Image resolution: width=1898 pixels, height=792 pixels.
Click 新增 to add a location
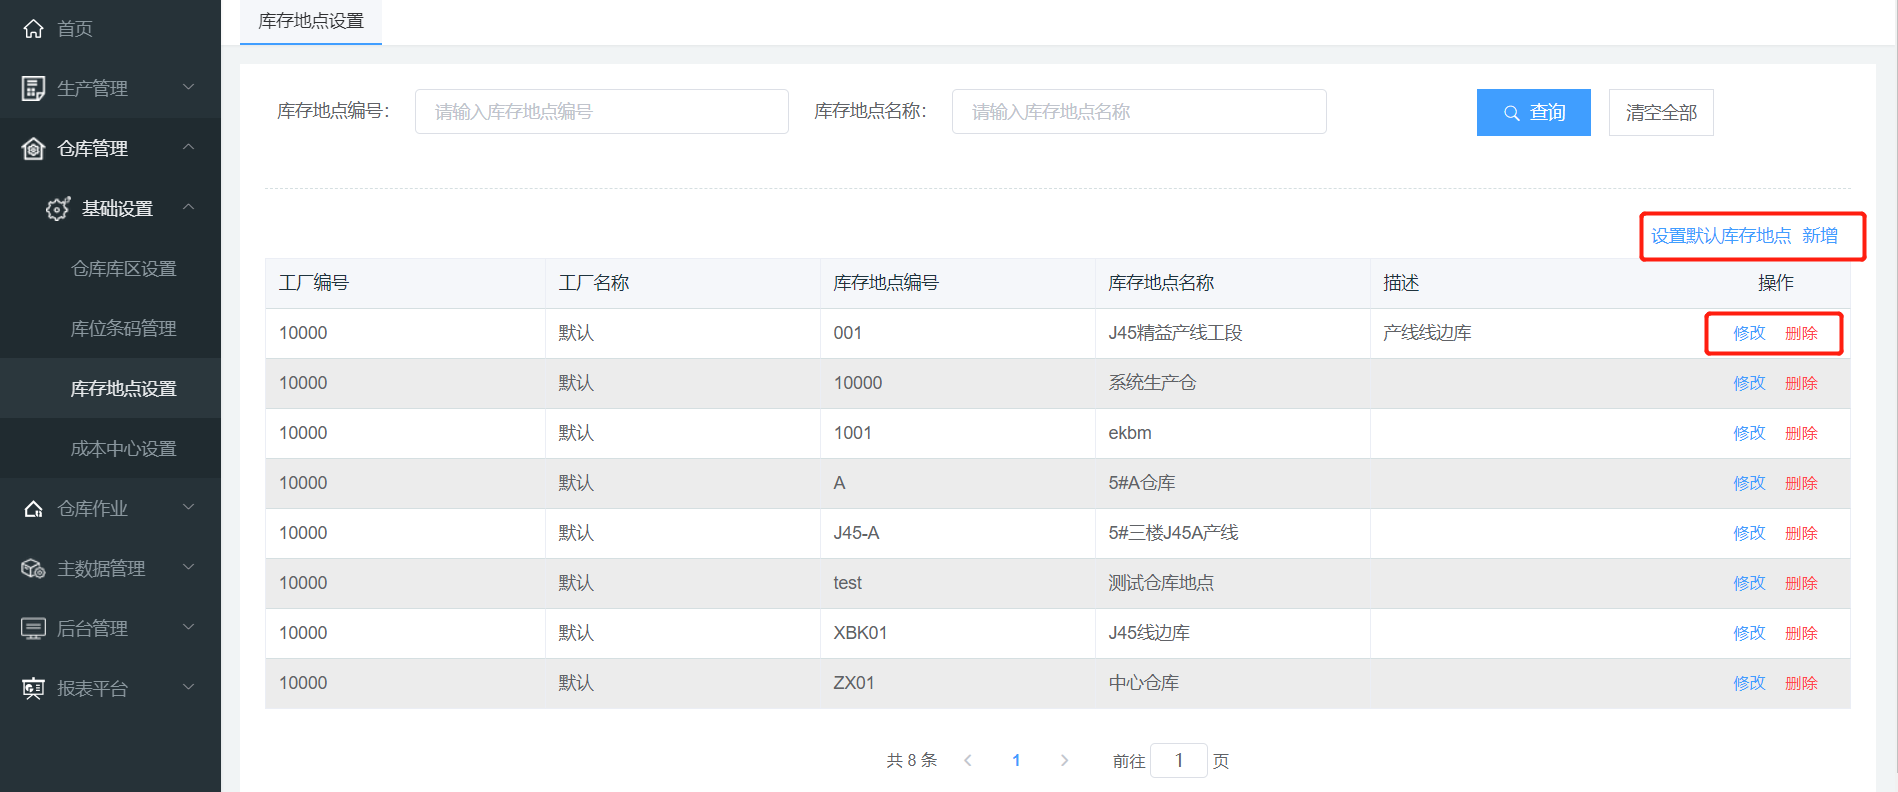[1820, 236]
